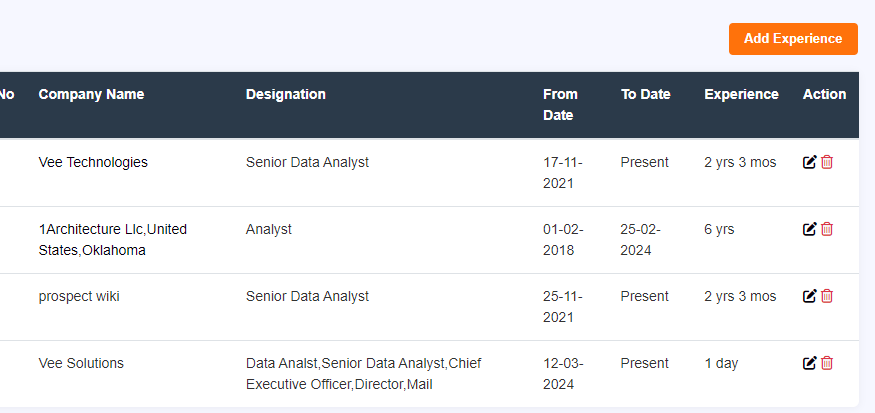The width and height of the screenshot is (875, 413).
Task: Select the Designation column header
Action: click(x=286, y=94)
